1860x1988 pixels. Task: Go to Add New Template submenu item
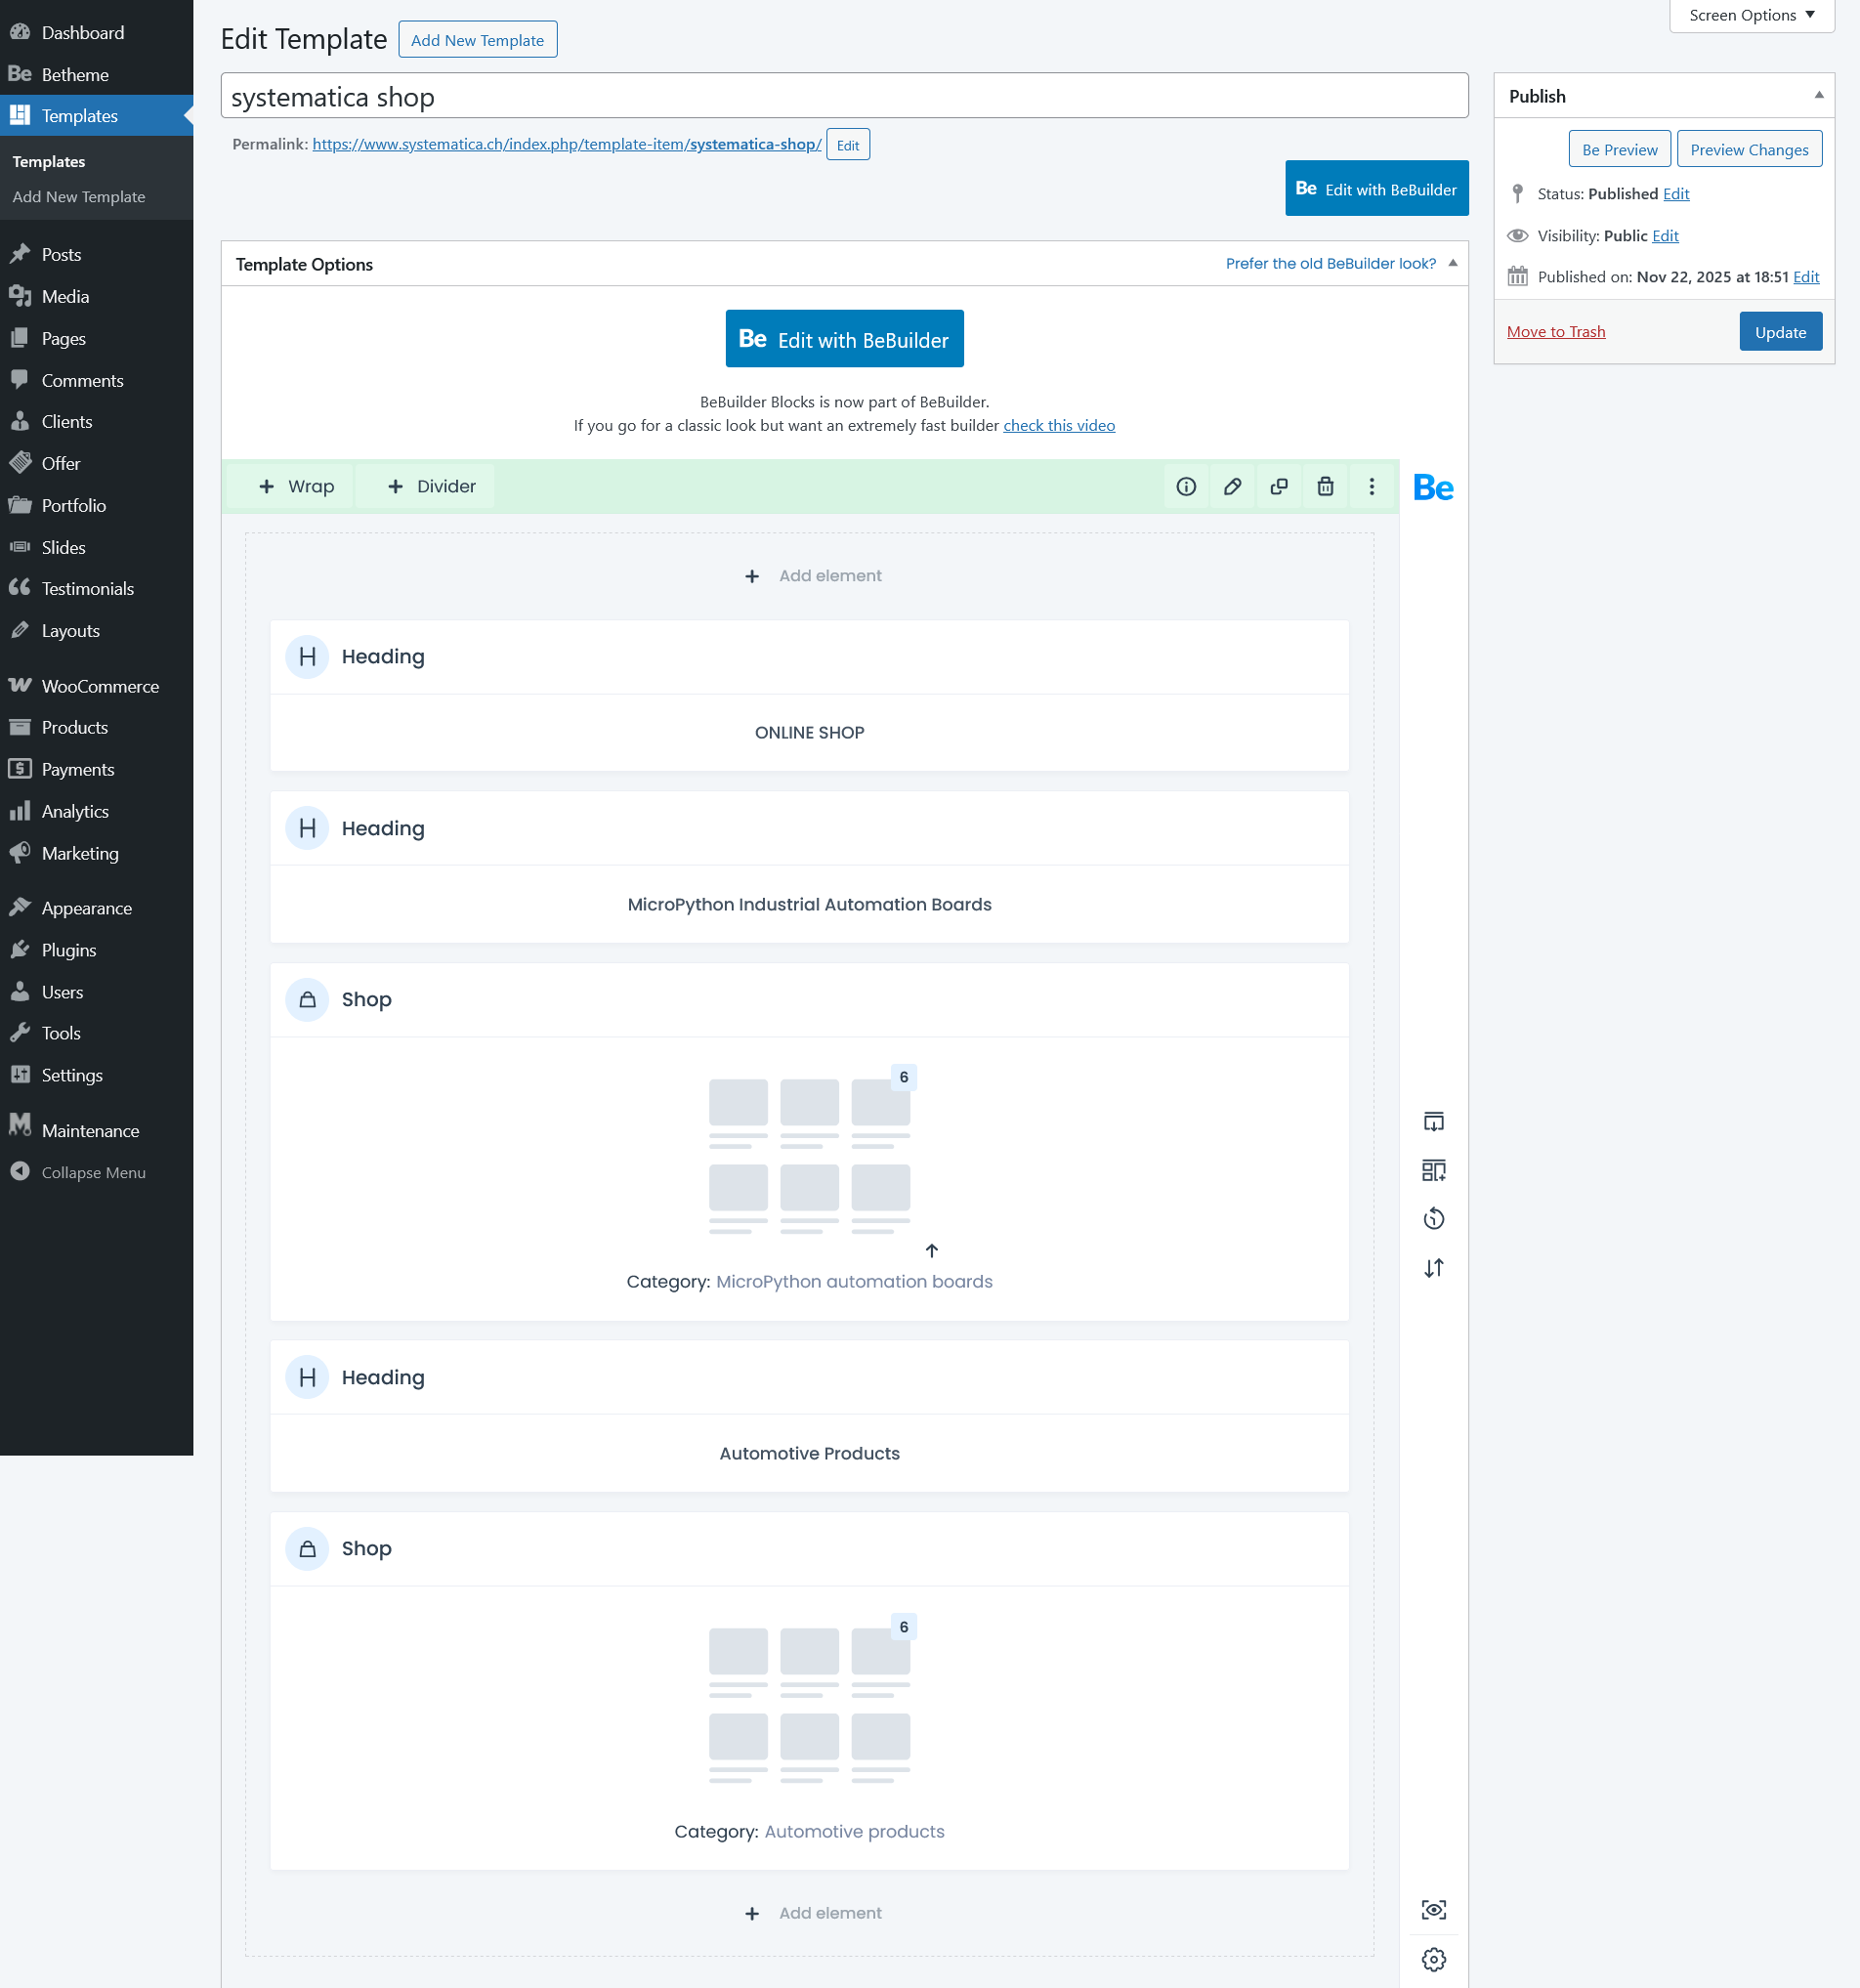point(79,197)
